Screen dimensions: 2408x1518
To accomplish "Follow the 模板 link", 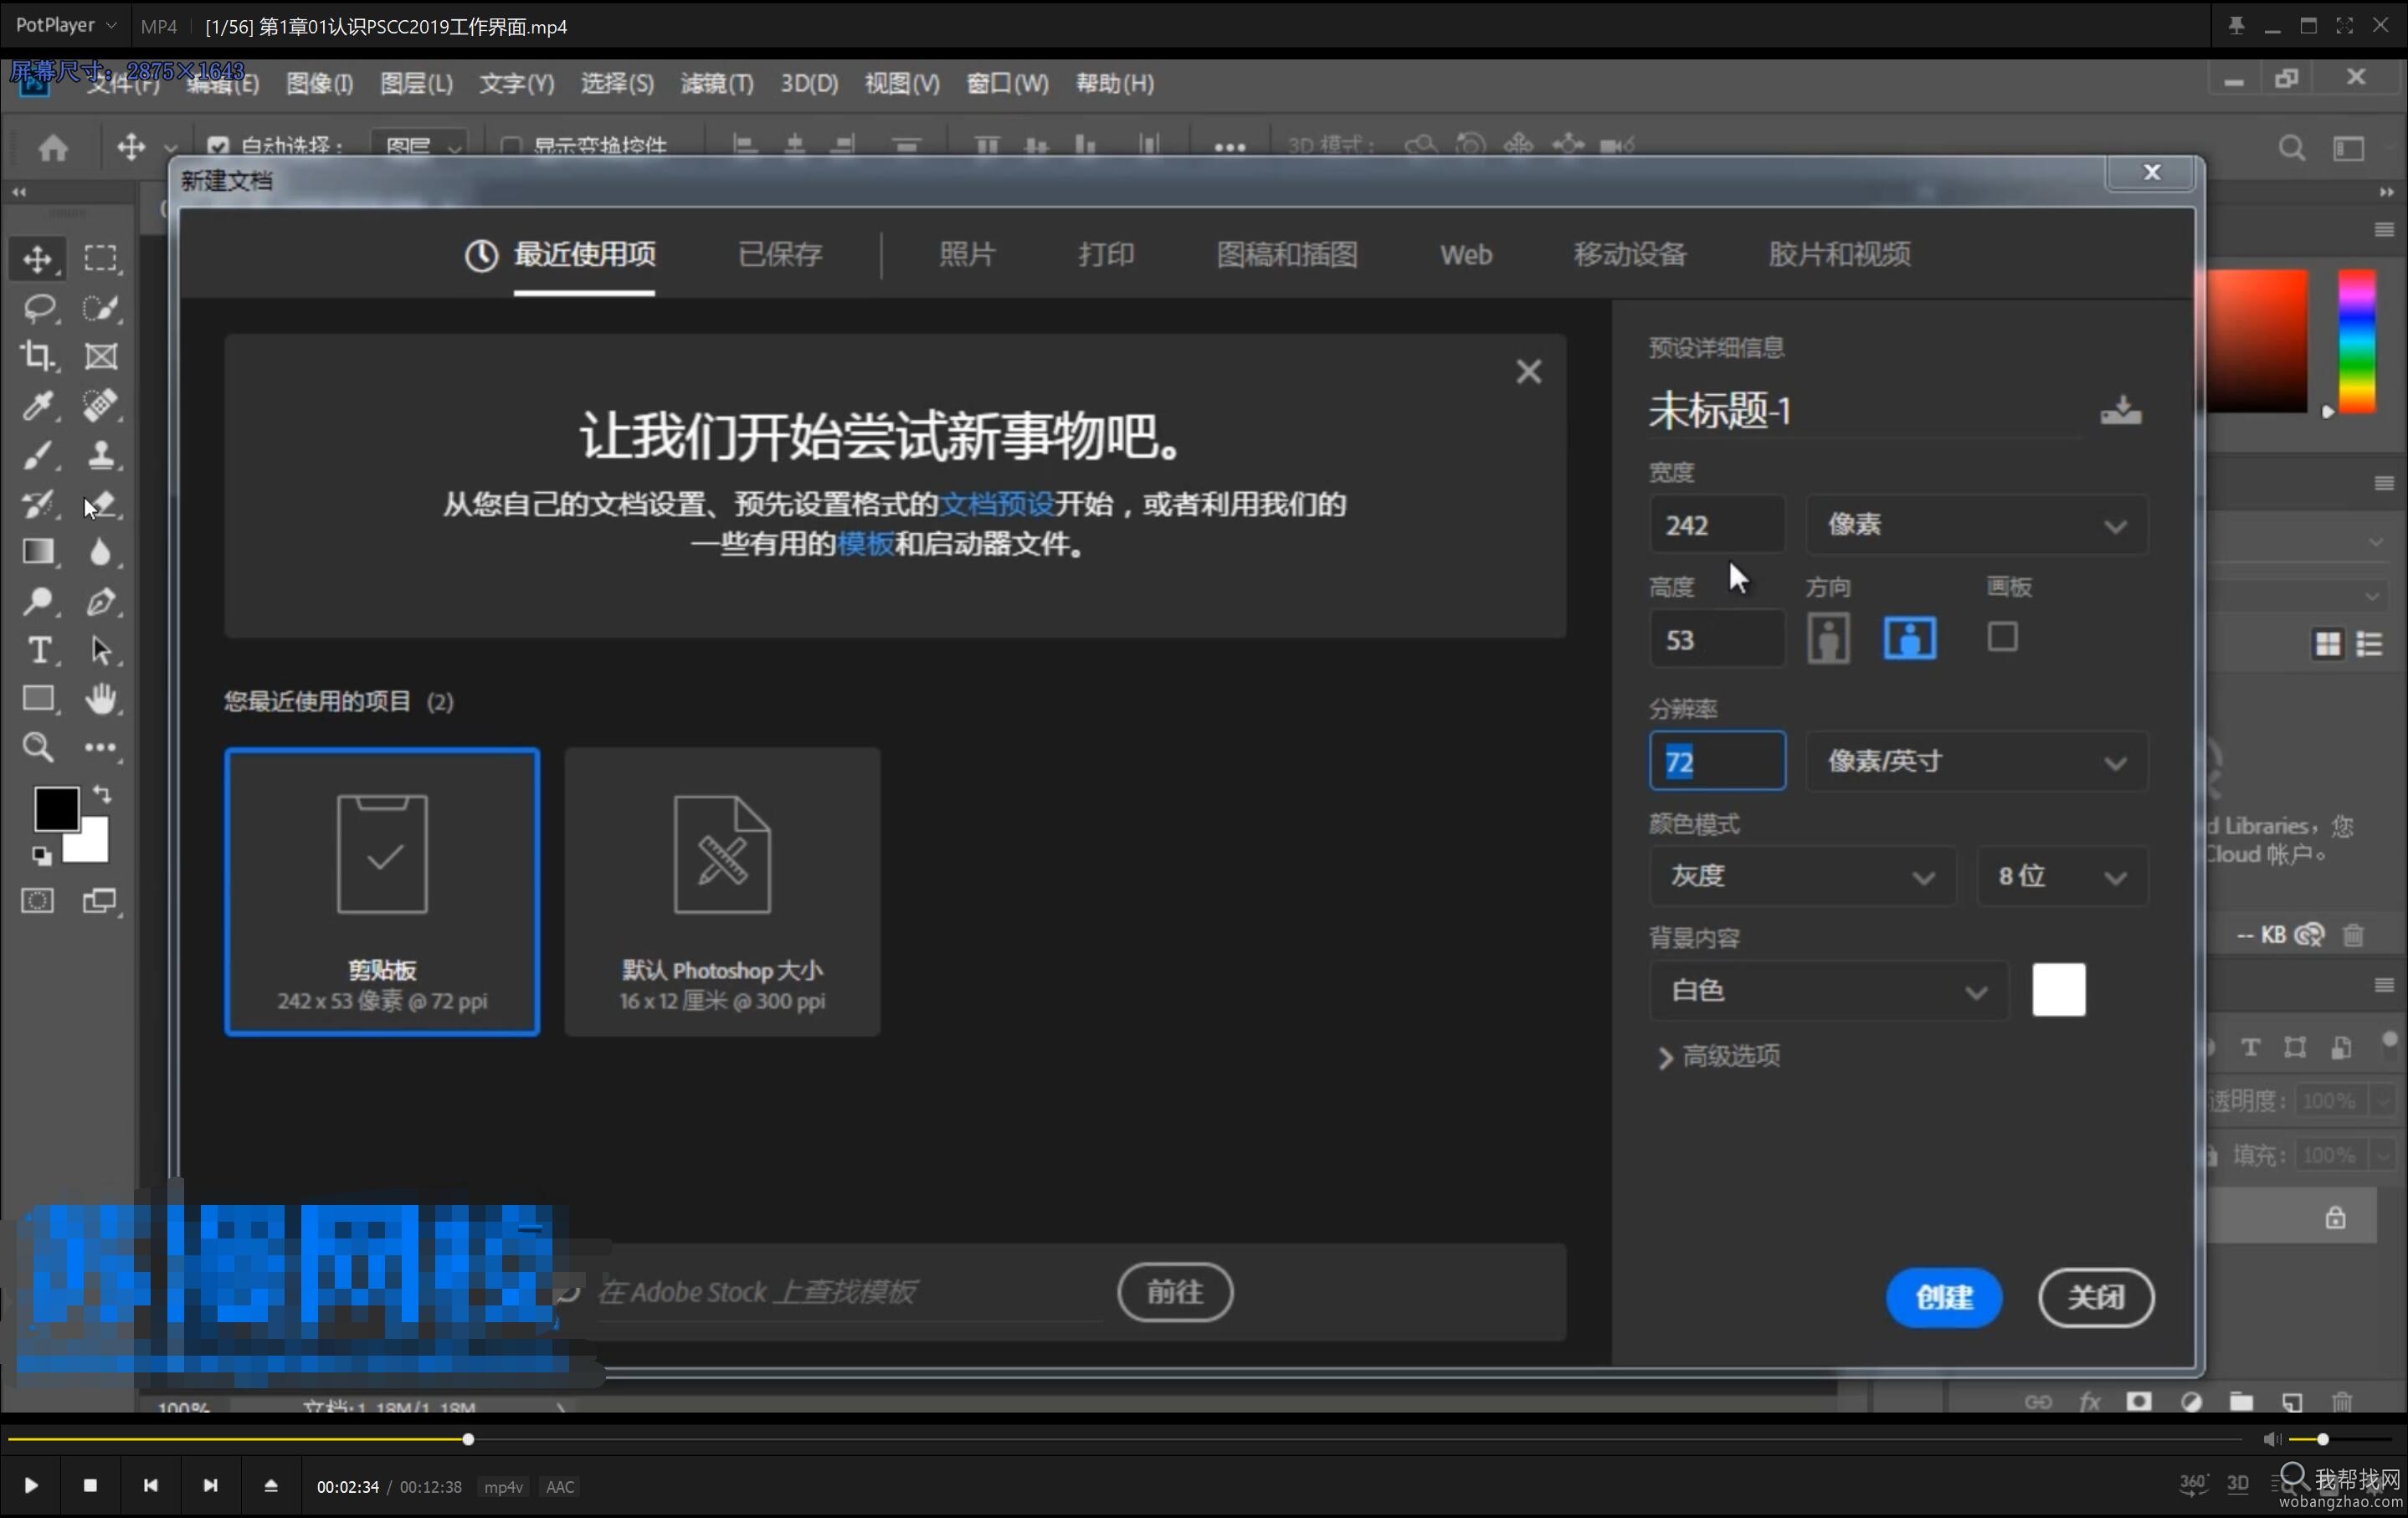I will [865, 544].
